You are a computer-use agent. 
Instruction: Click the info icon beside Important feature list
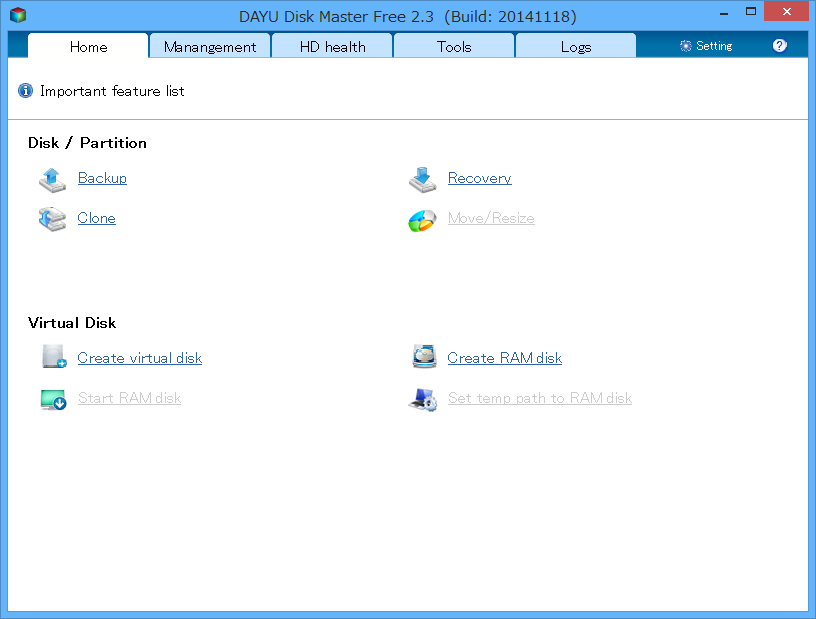(25, 91)
